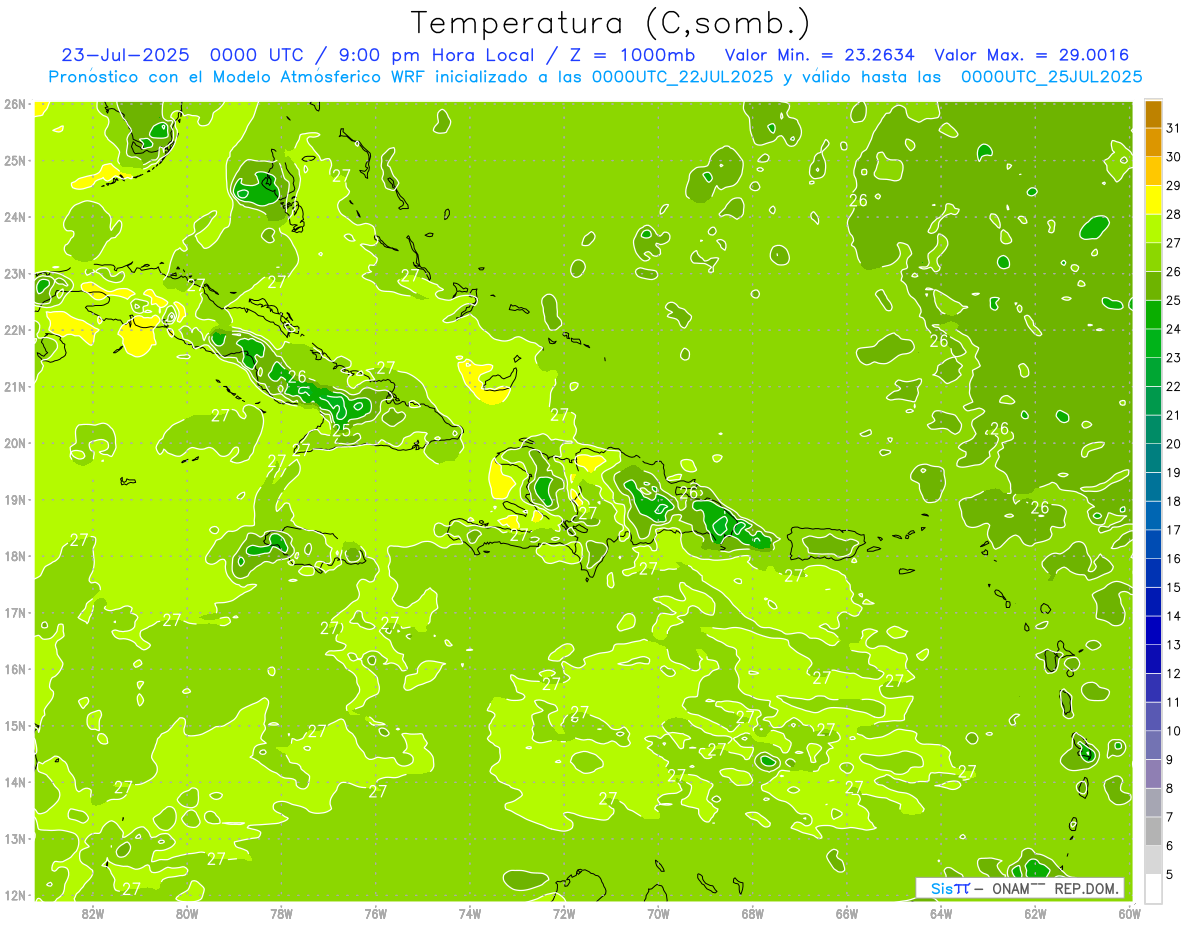Click the gray color bar segment between 6 and 7
The width and height of the screenshot is (1200, 927).
pyautogui.click(x=1153, y=831)
